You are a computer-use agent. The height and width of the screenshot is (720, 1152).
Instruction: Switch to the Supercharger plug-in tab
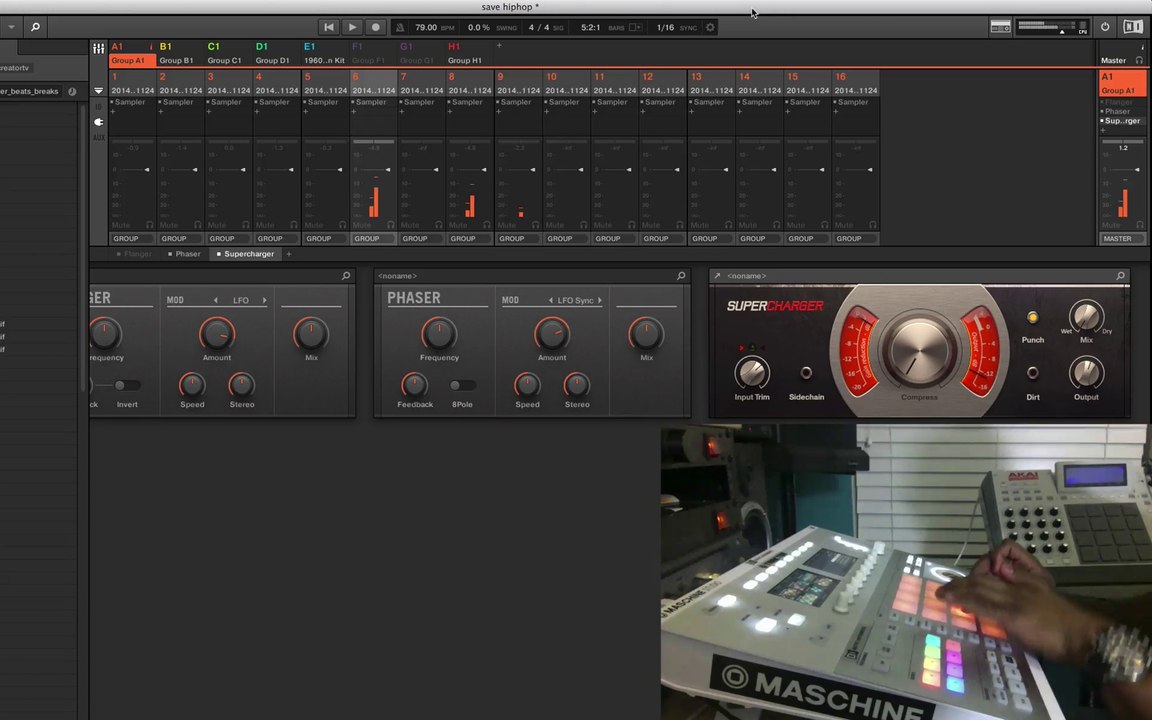coord(245,254)
